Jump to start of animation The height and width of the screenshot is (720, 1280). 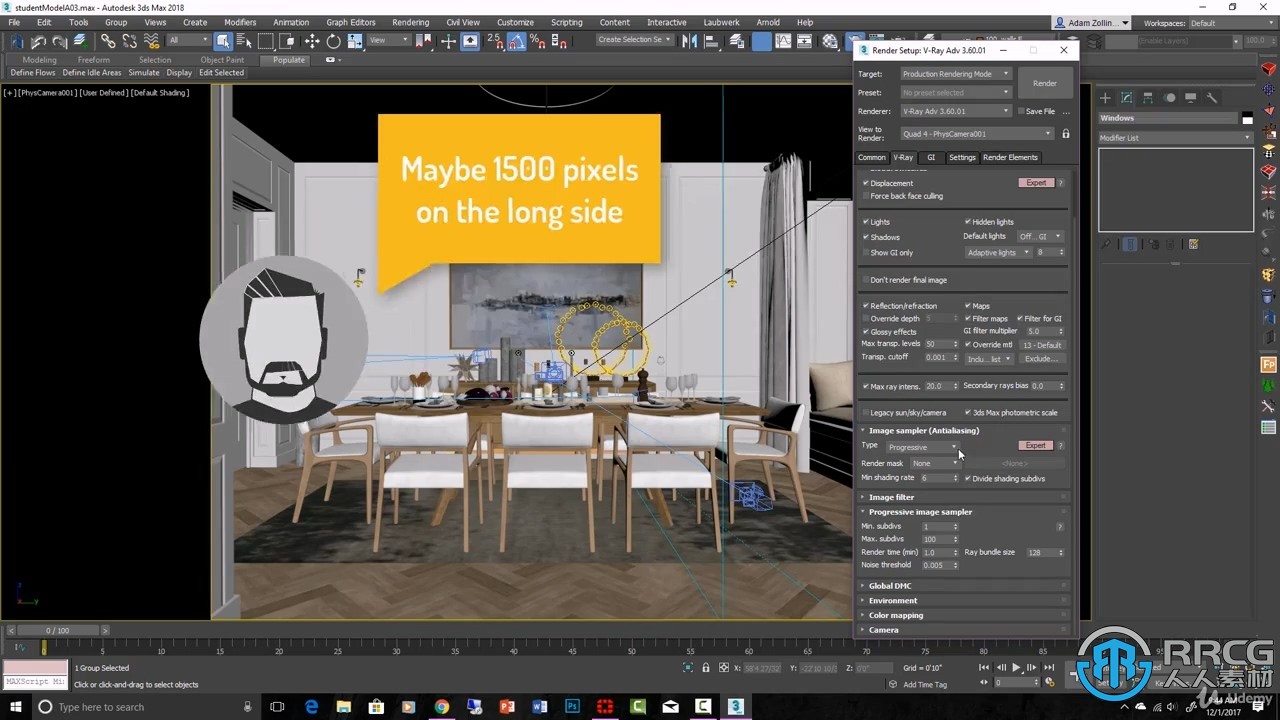tap(985, 668)
